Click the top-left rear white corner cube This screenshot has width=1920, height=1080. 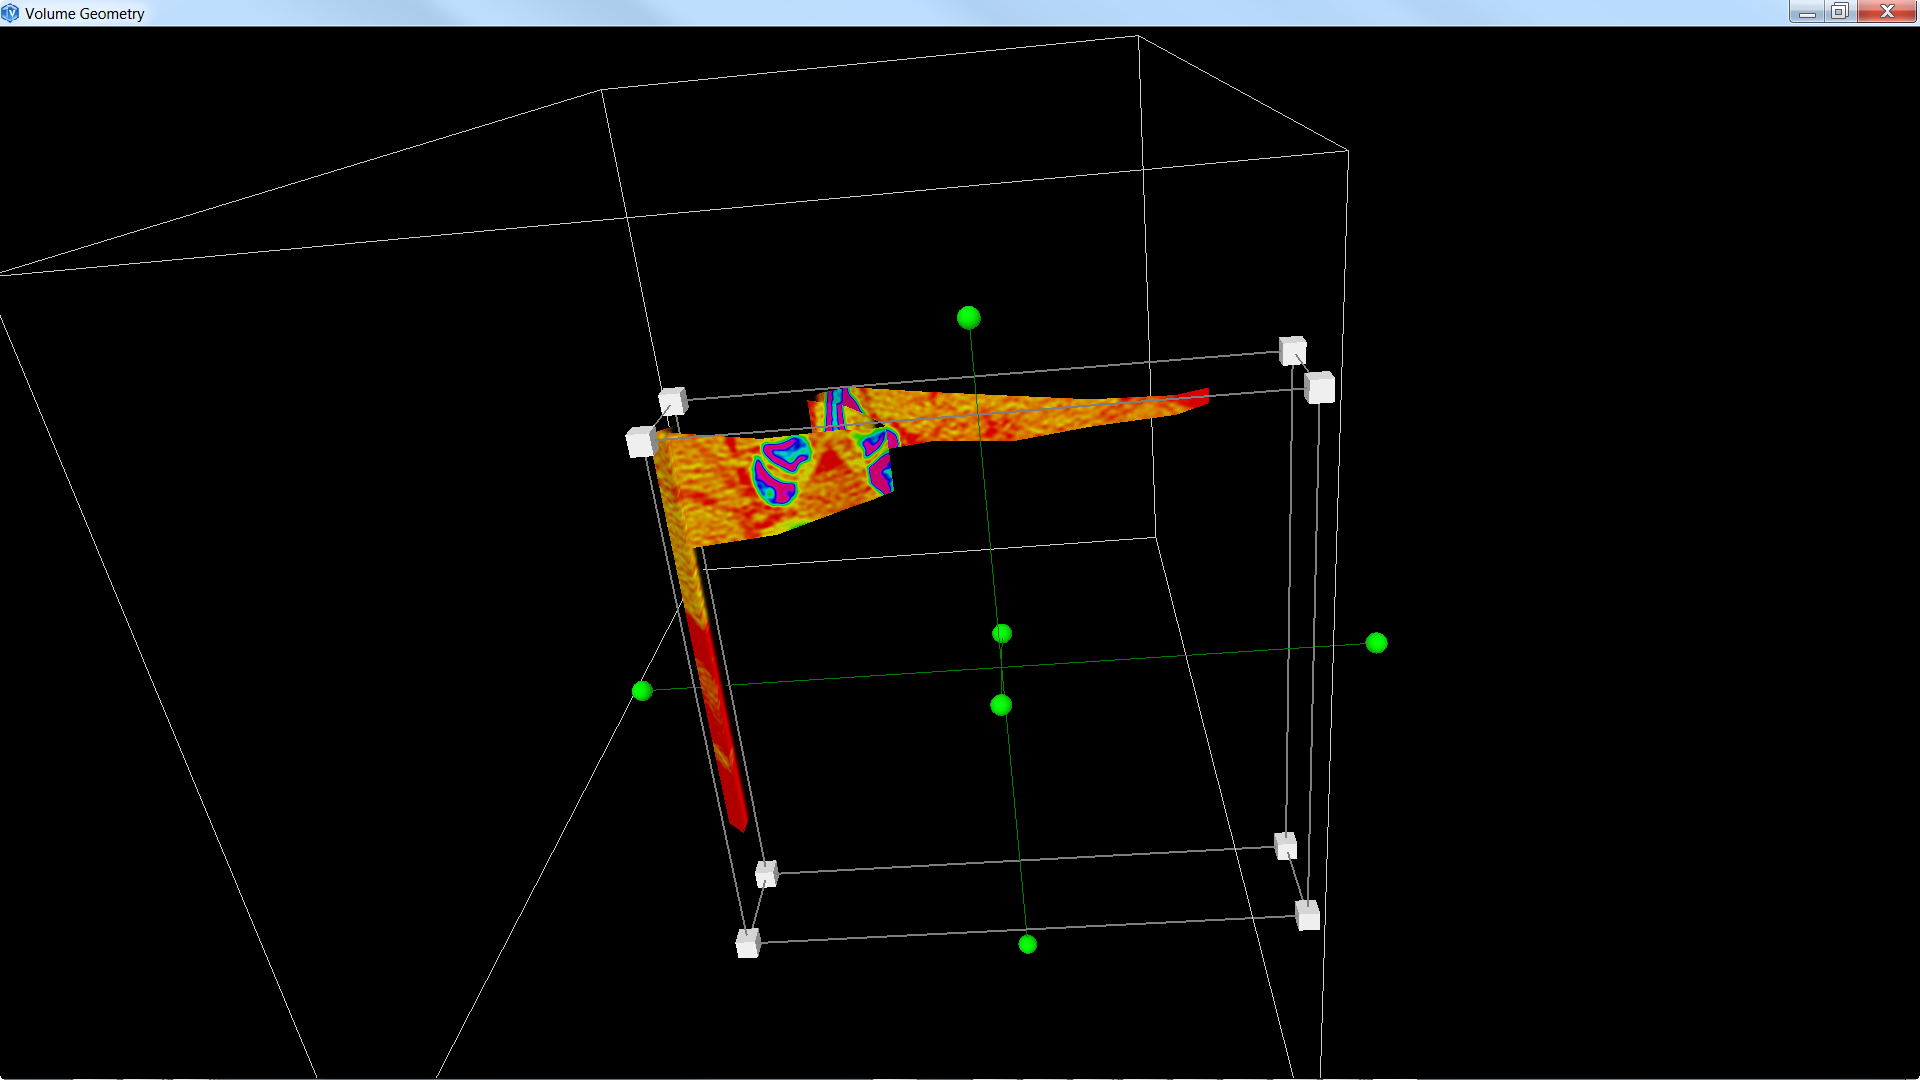(x=672, y=401)
